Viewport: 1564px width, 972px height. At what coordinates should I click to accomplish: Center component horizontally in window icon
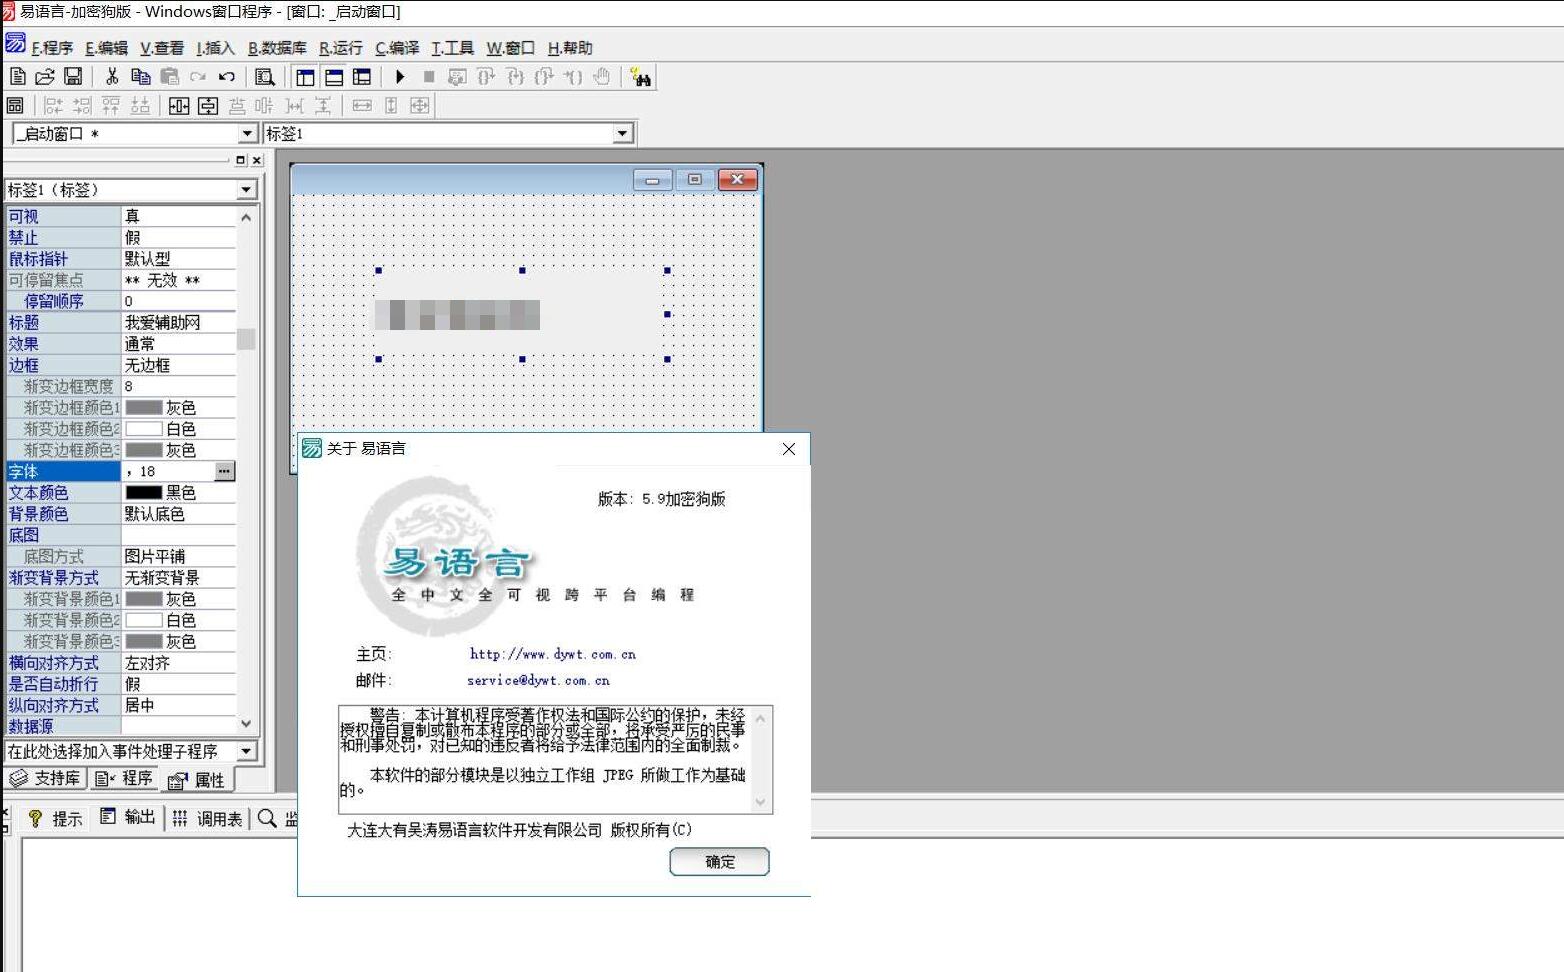pos(179,105)
